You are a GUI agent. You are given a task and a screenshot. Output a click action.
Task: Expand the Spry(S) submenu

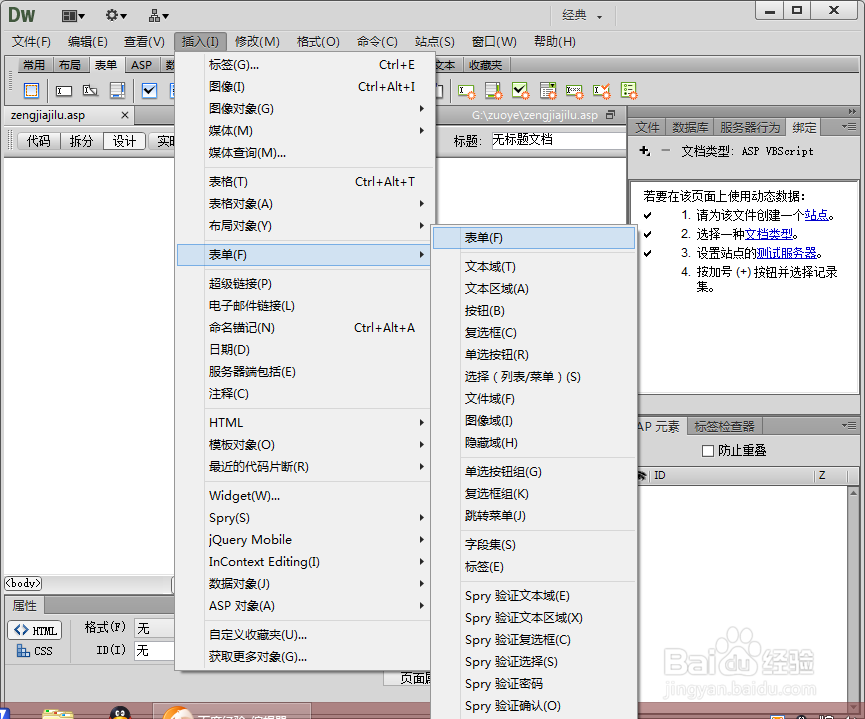(x=303, y=518)
